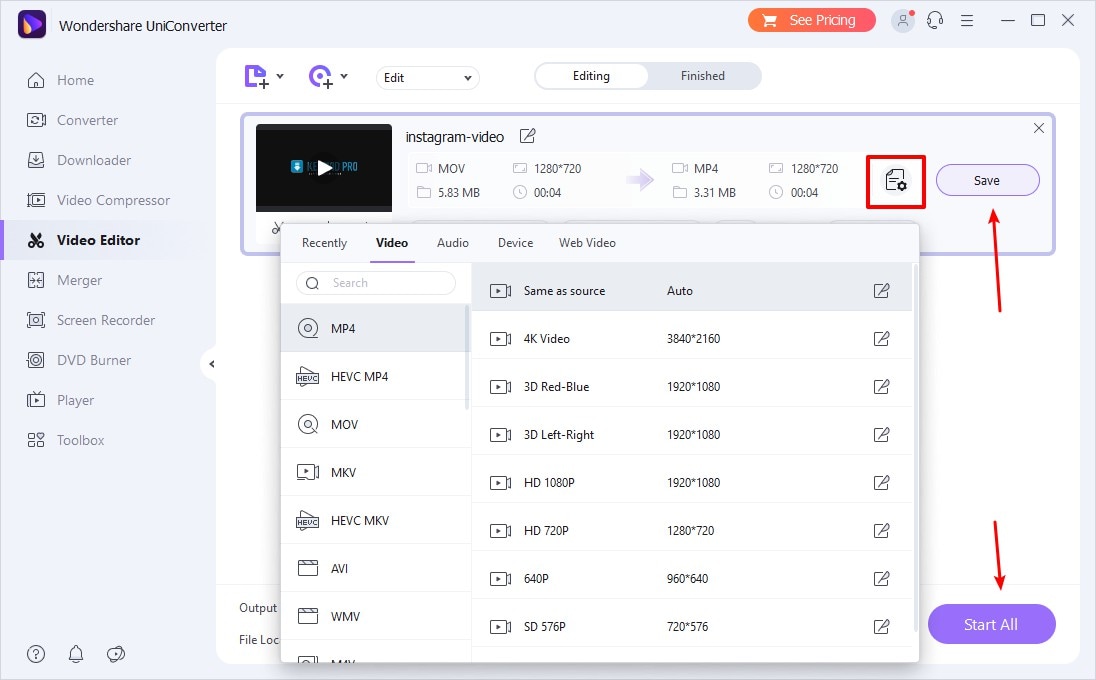Screen dimensions: 1096x680
Task: Open DVD Burner section
Action: [78, 361]
